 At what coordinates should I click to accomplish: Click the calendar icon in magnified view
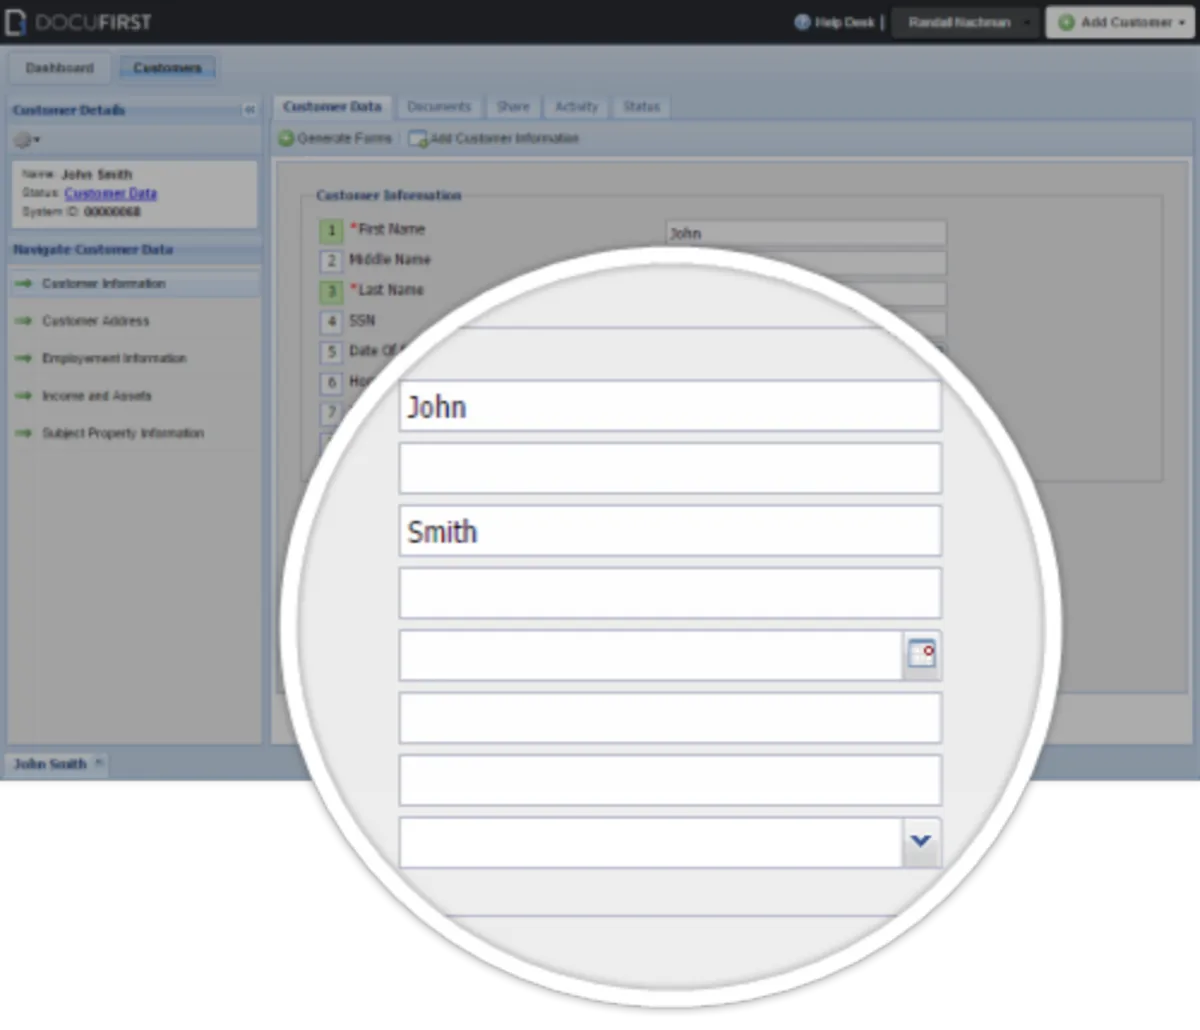pyautogui.click(x=921, y=655)
